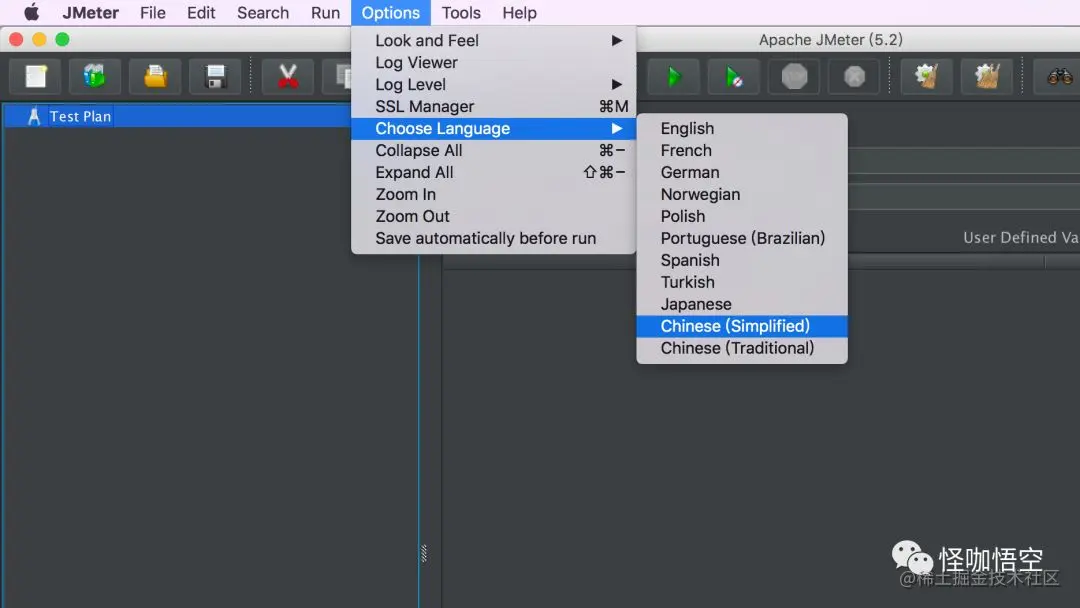Expand the Look and Feel submenu
This screenshot has width=1080, height=608.
[x=493, y=41]
